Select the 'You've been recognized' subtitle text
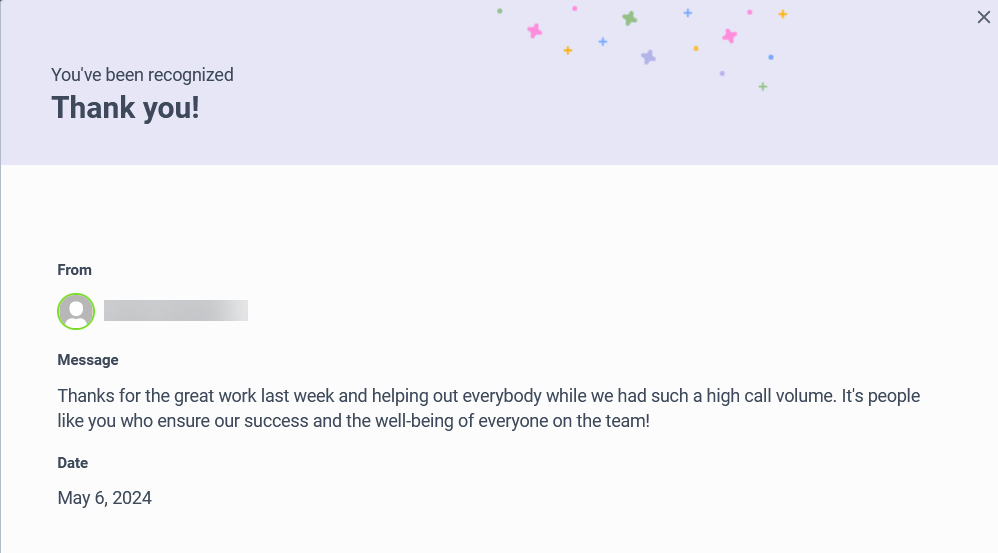The image size is (998, 553). [x=142, y=75]
